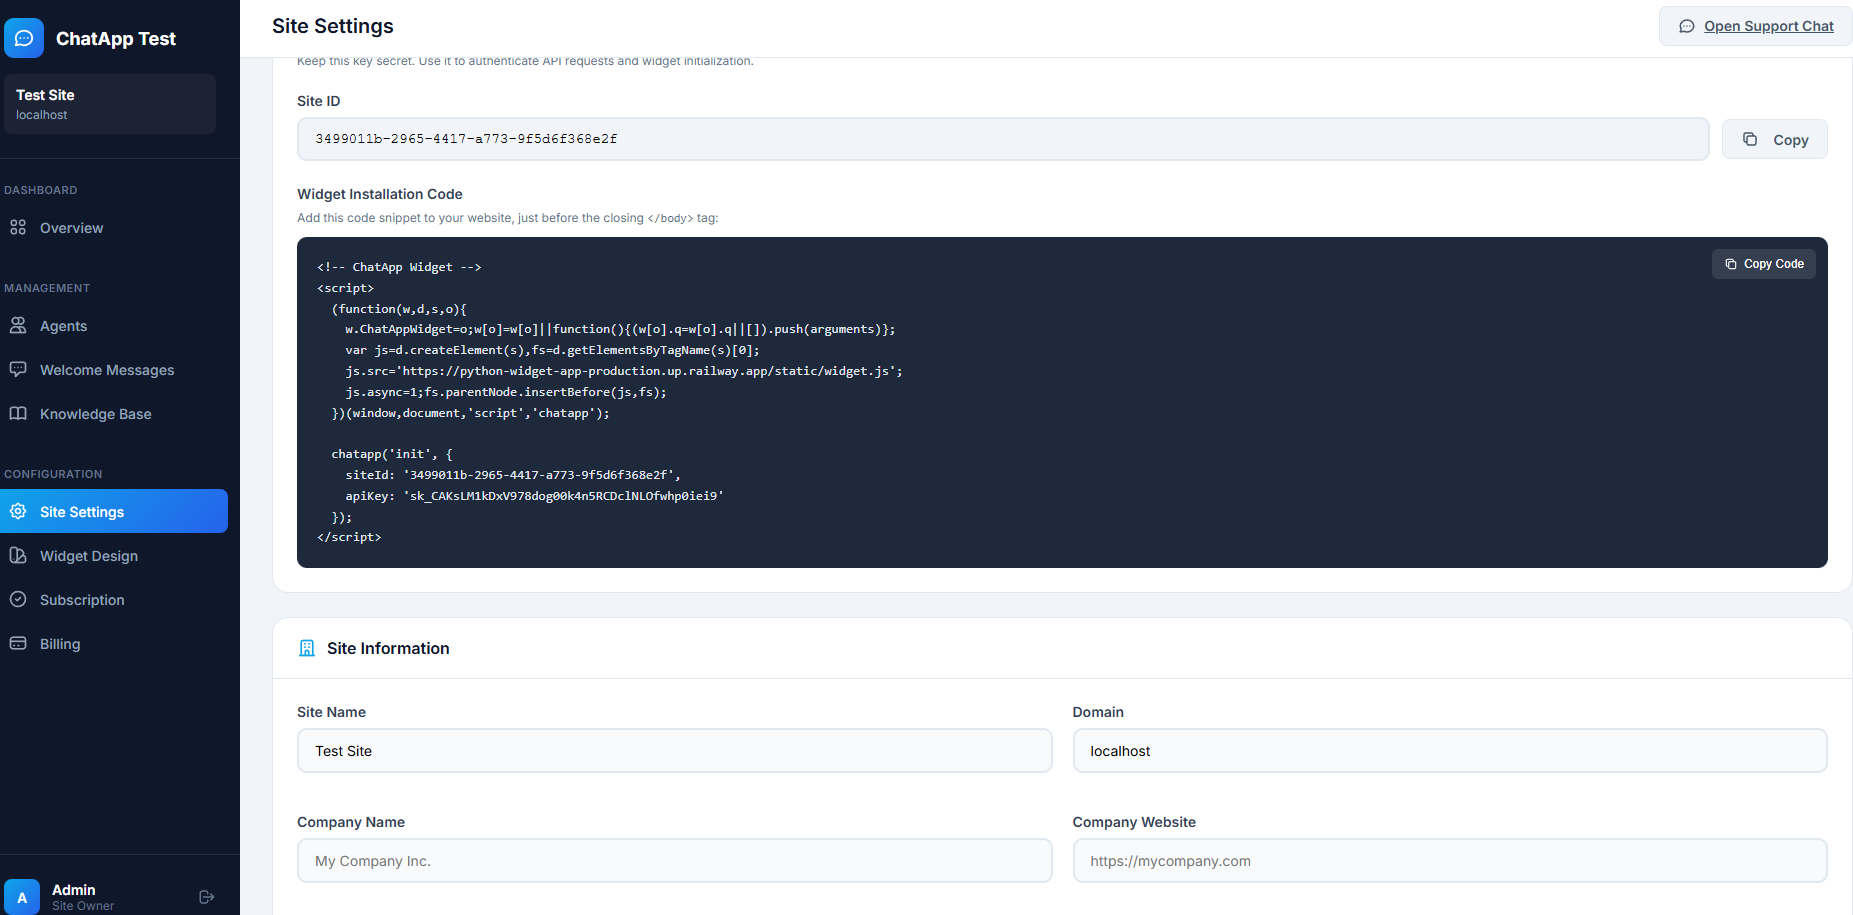Click the ChatApp Test logo icon
Image resolution: width=1853 pixels, height=915 pixels.
23,38
